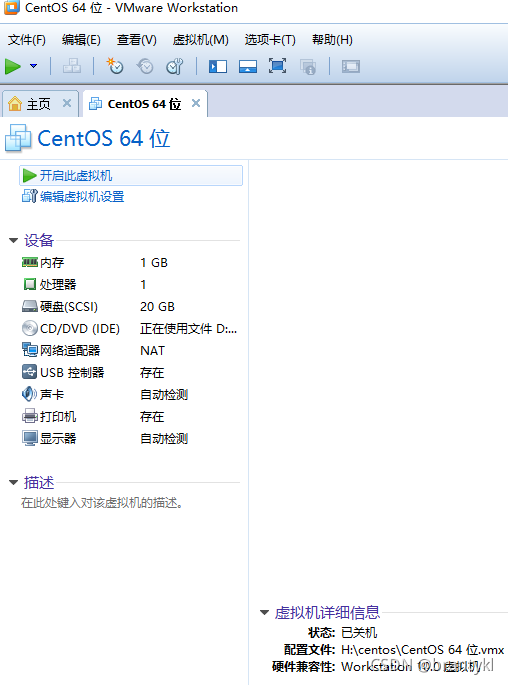The height and width of the screenshot is (685, 508).
Task: Select the 网络适配器 device label
Action: click(70, 350)
